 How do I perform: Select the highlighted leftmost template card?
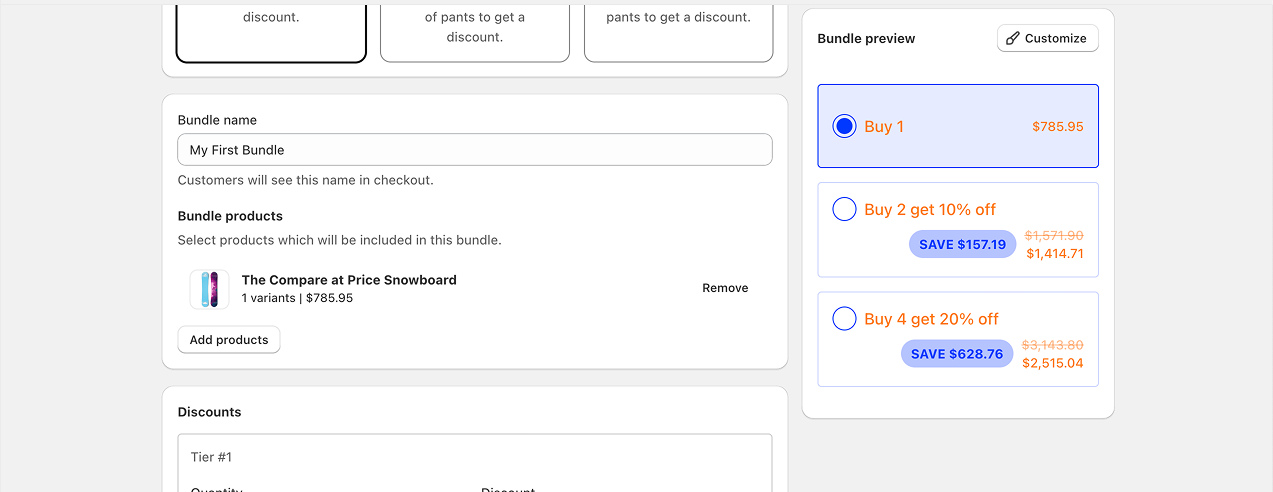[x=271, y=30]
